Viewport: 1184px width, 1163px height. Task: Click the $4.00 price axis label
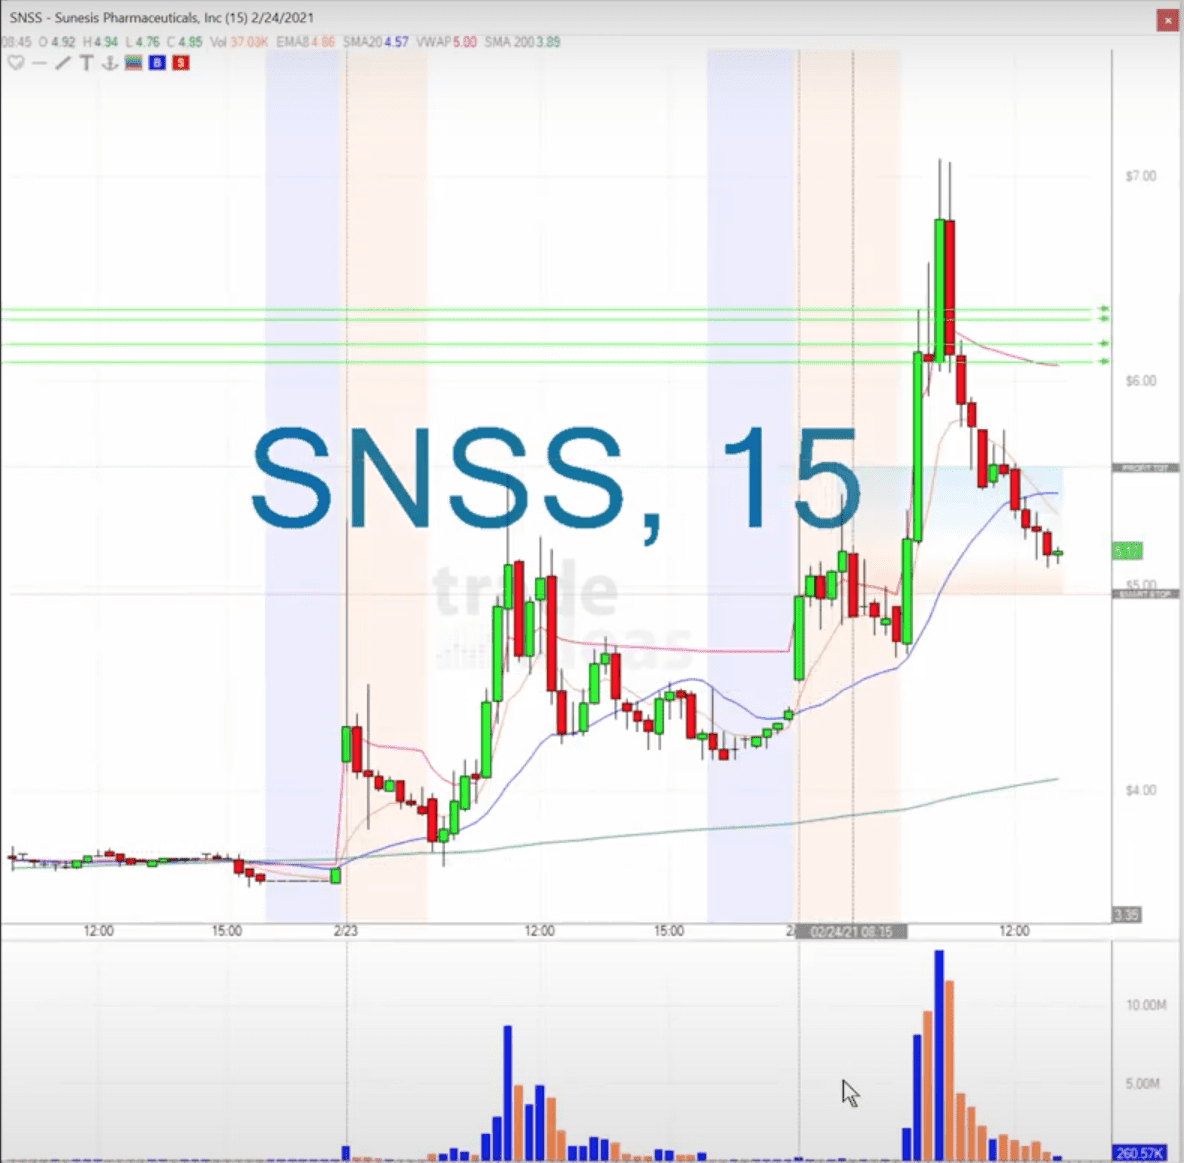[1140, 790]
